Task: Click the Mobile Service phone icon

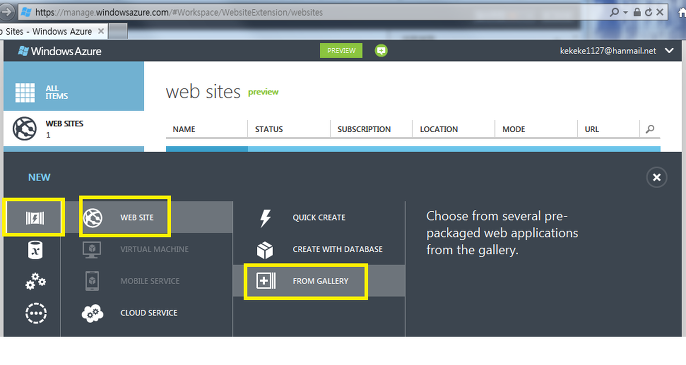Action: coord(92,281)
